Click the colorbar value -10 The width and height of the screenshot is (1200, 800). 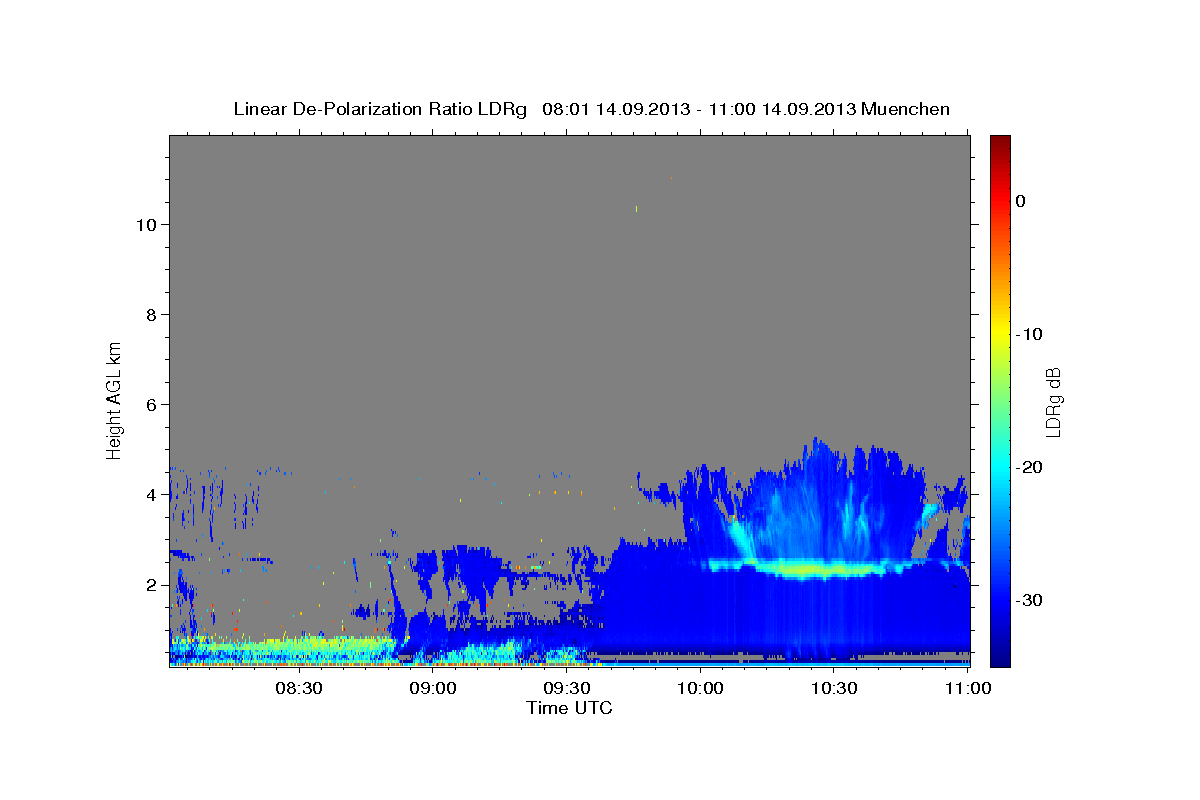coord(1030,334)
